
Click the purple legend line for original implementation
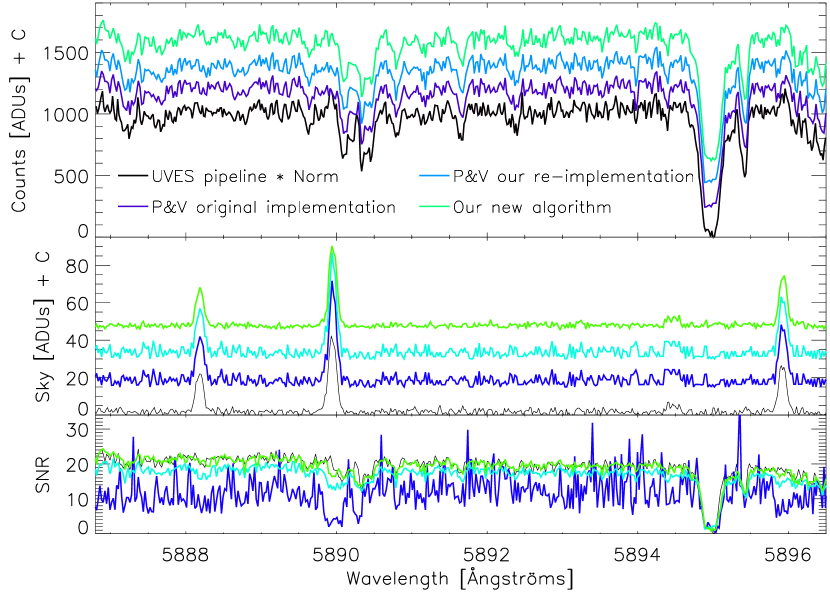133,206
